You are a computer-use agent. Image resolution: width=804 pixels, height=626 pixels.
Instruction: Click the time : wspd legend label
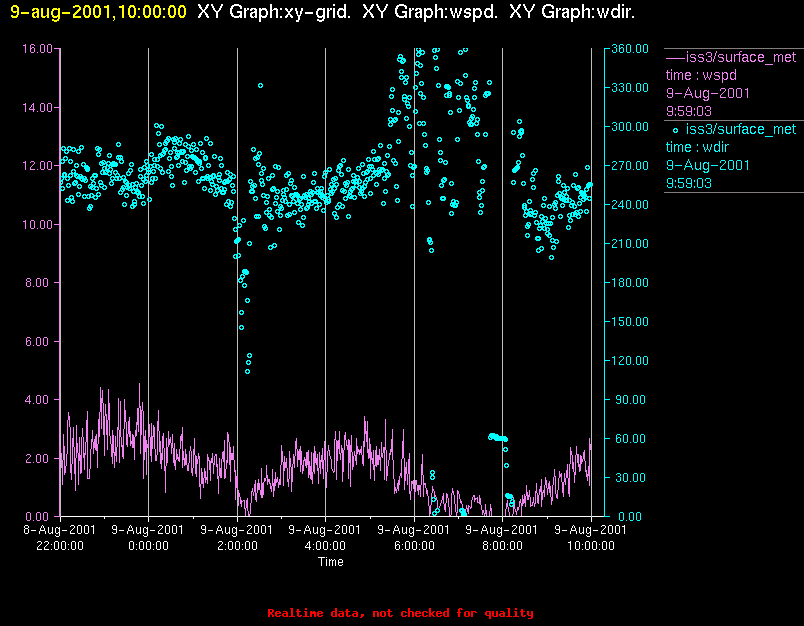click(x=701, y=75)
